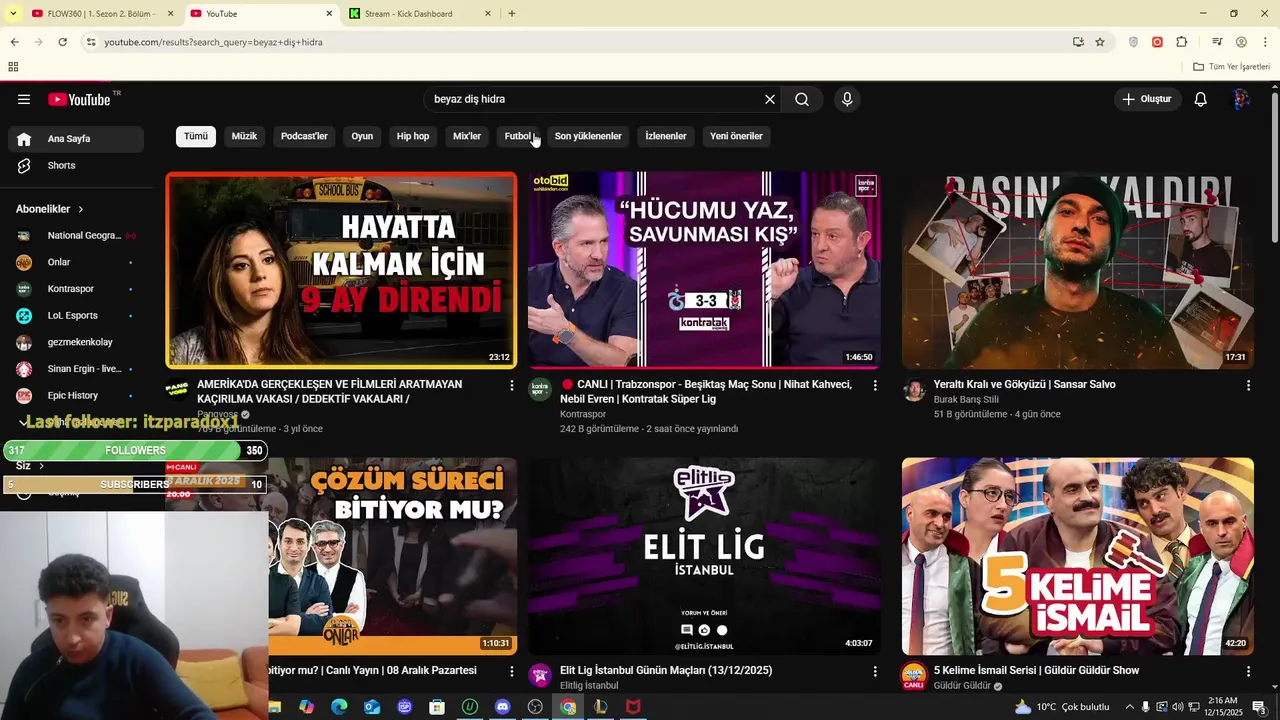Close the YouTube browser tab
1280x720 pixels.
point(329,14)
